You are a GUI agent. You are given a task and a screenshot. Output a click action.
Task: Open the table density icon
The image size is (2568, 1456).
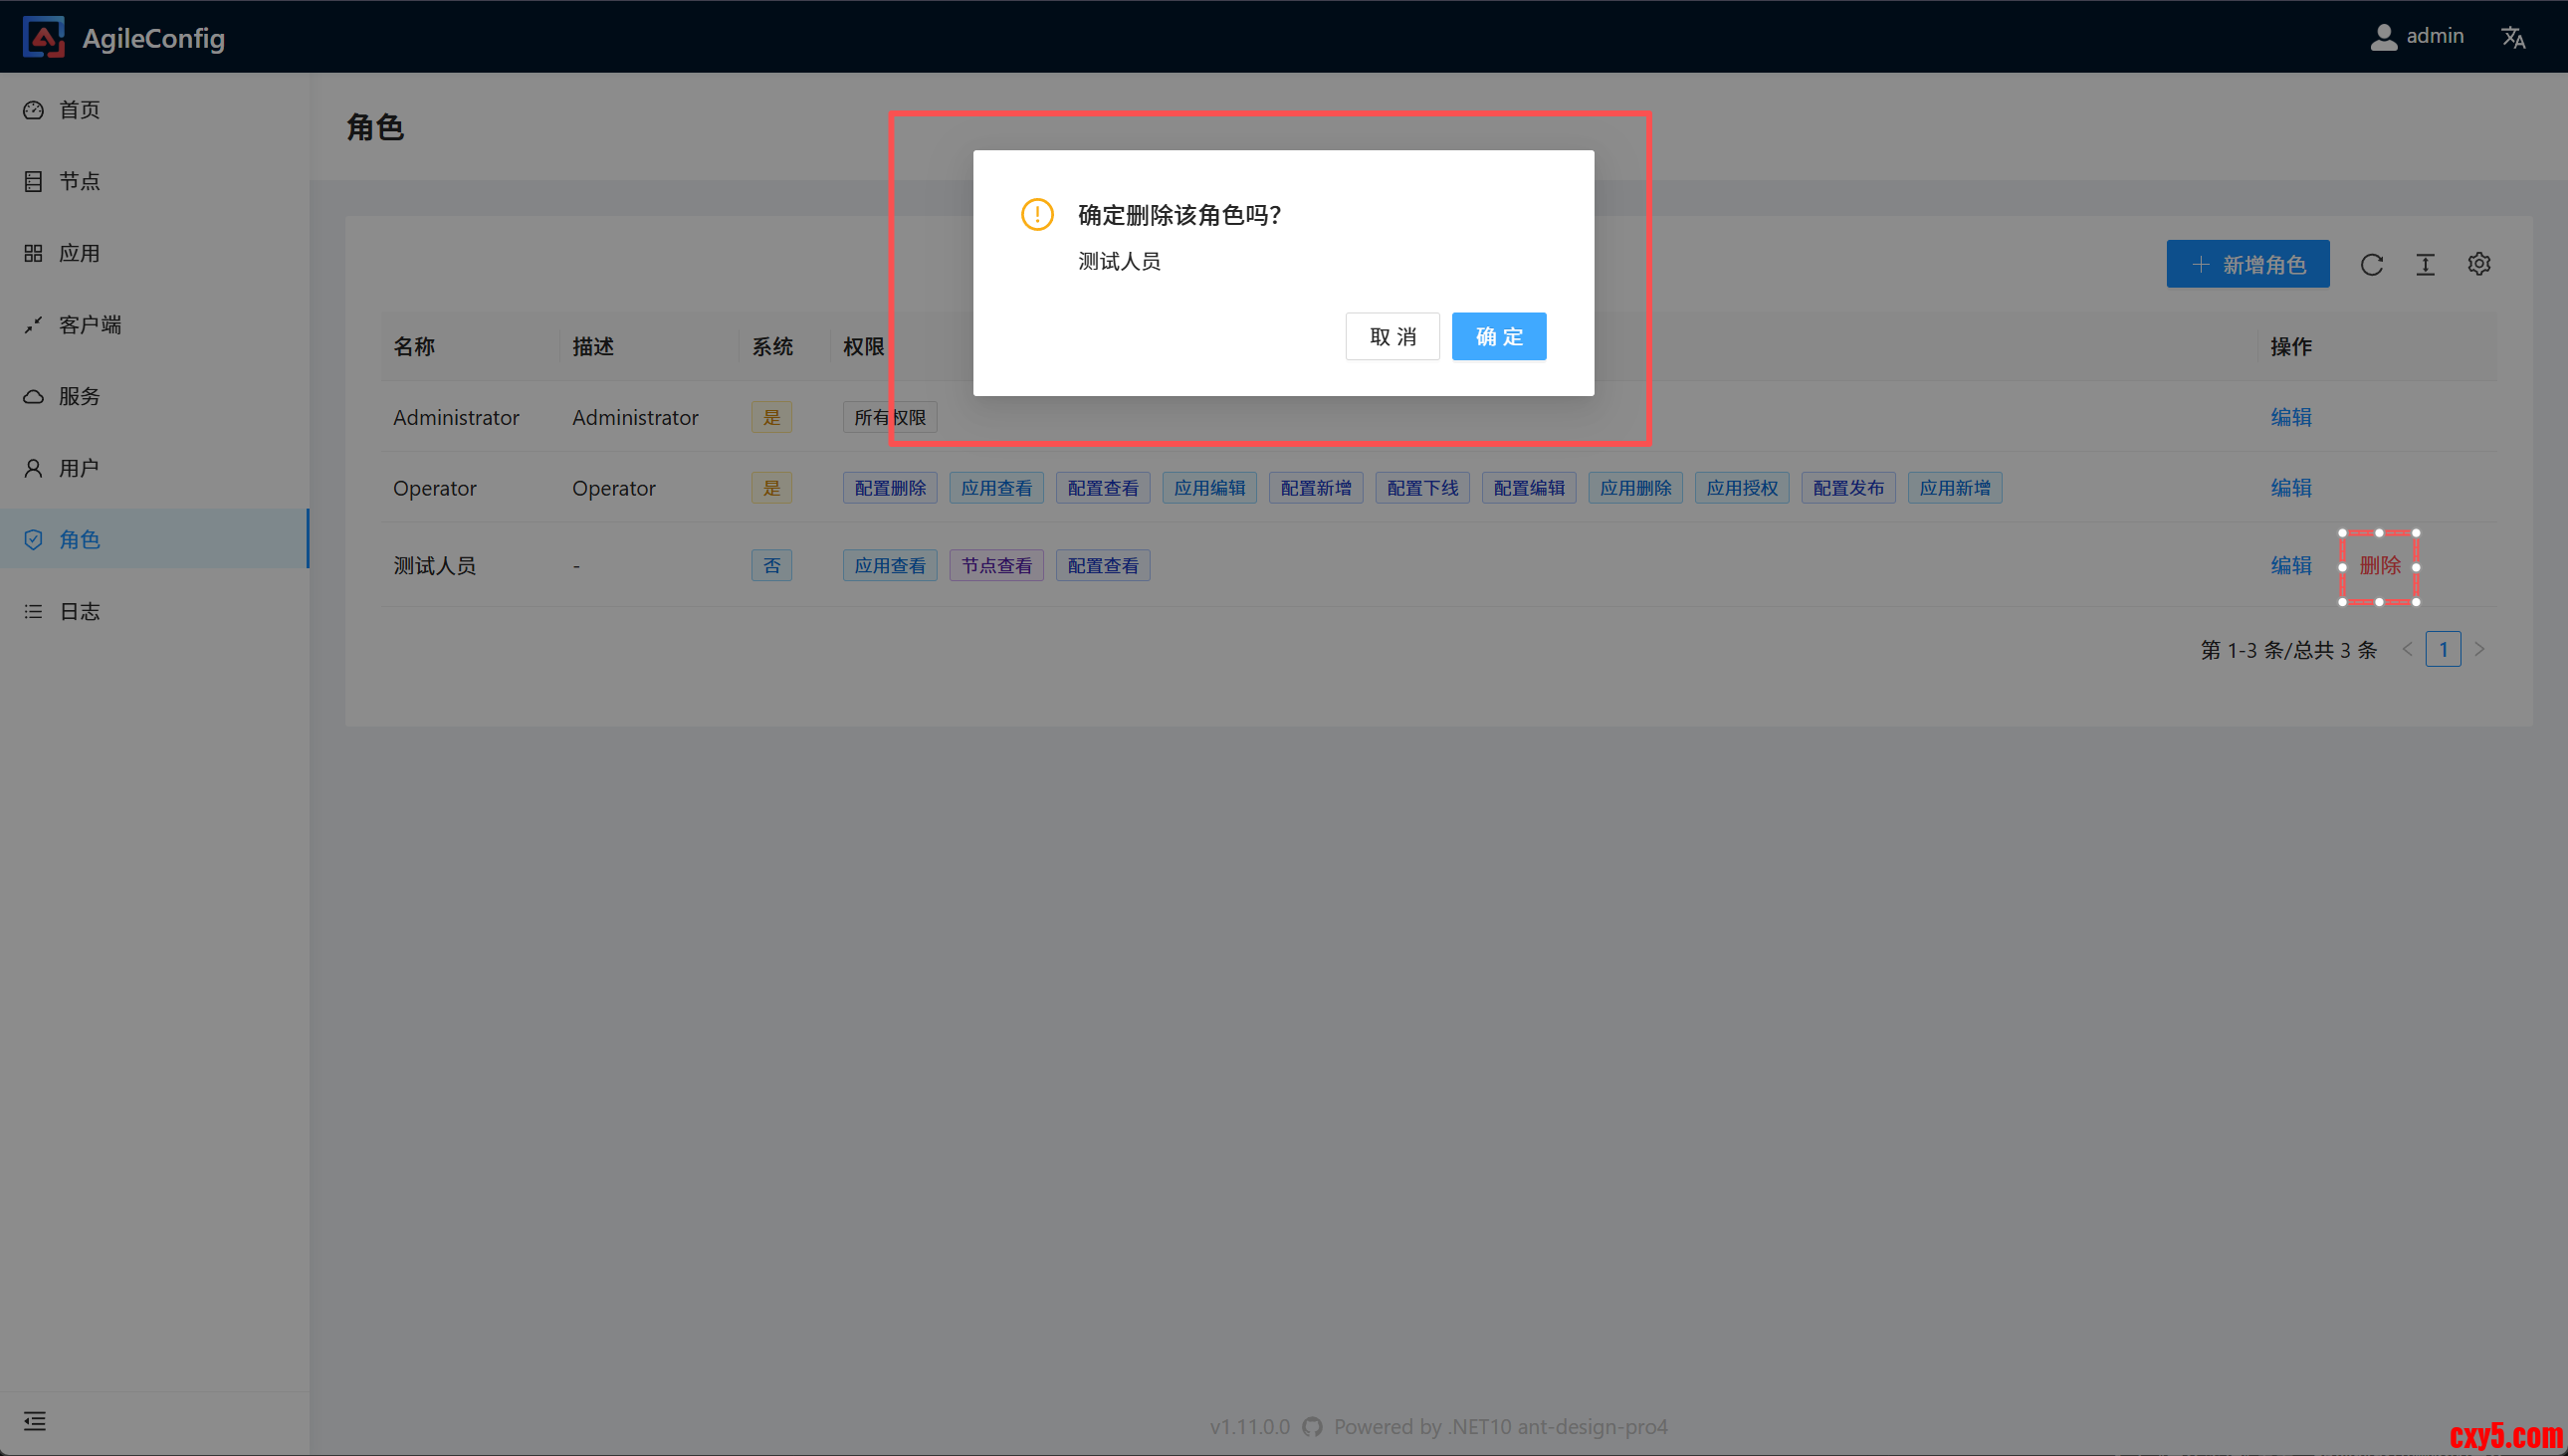click(2425, 264)
